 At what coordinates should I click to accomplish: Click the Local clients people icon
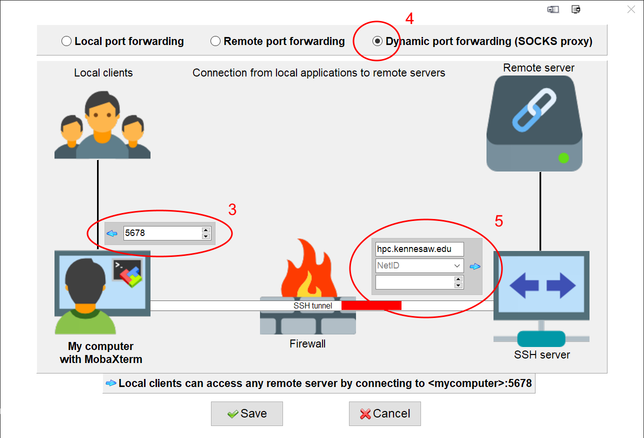point(102,125)
